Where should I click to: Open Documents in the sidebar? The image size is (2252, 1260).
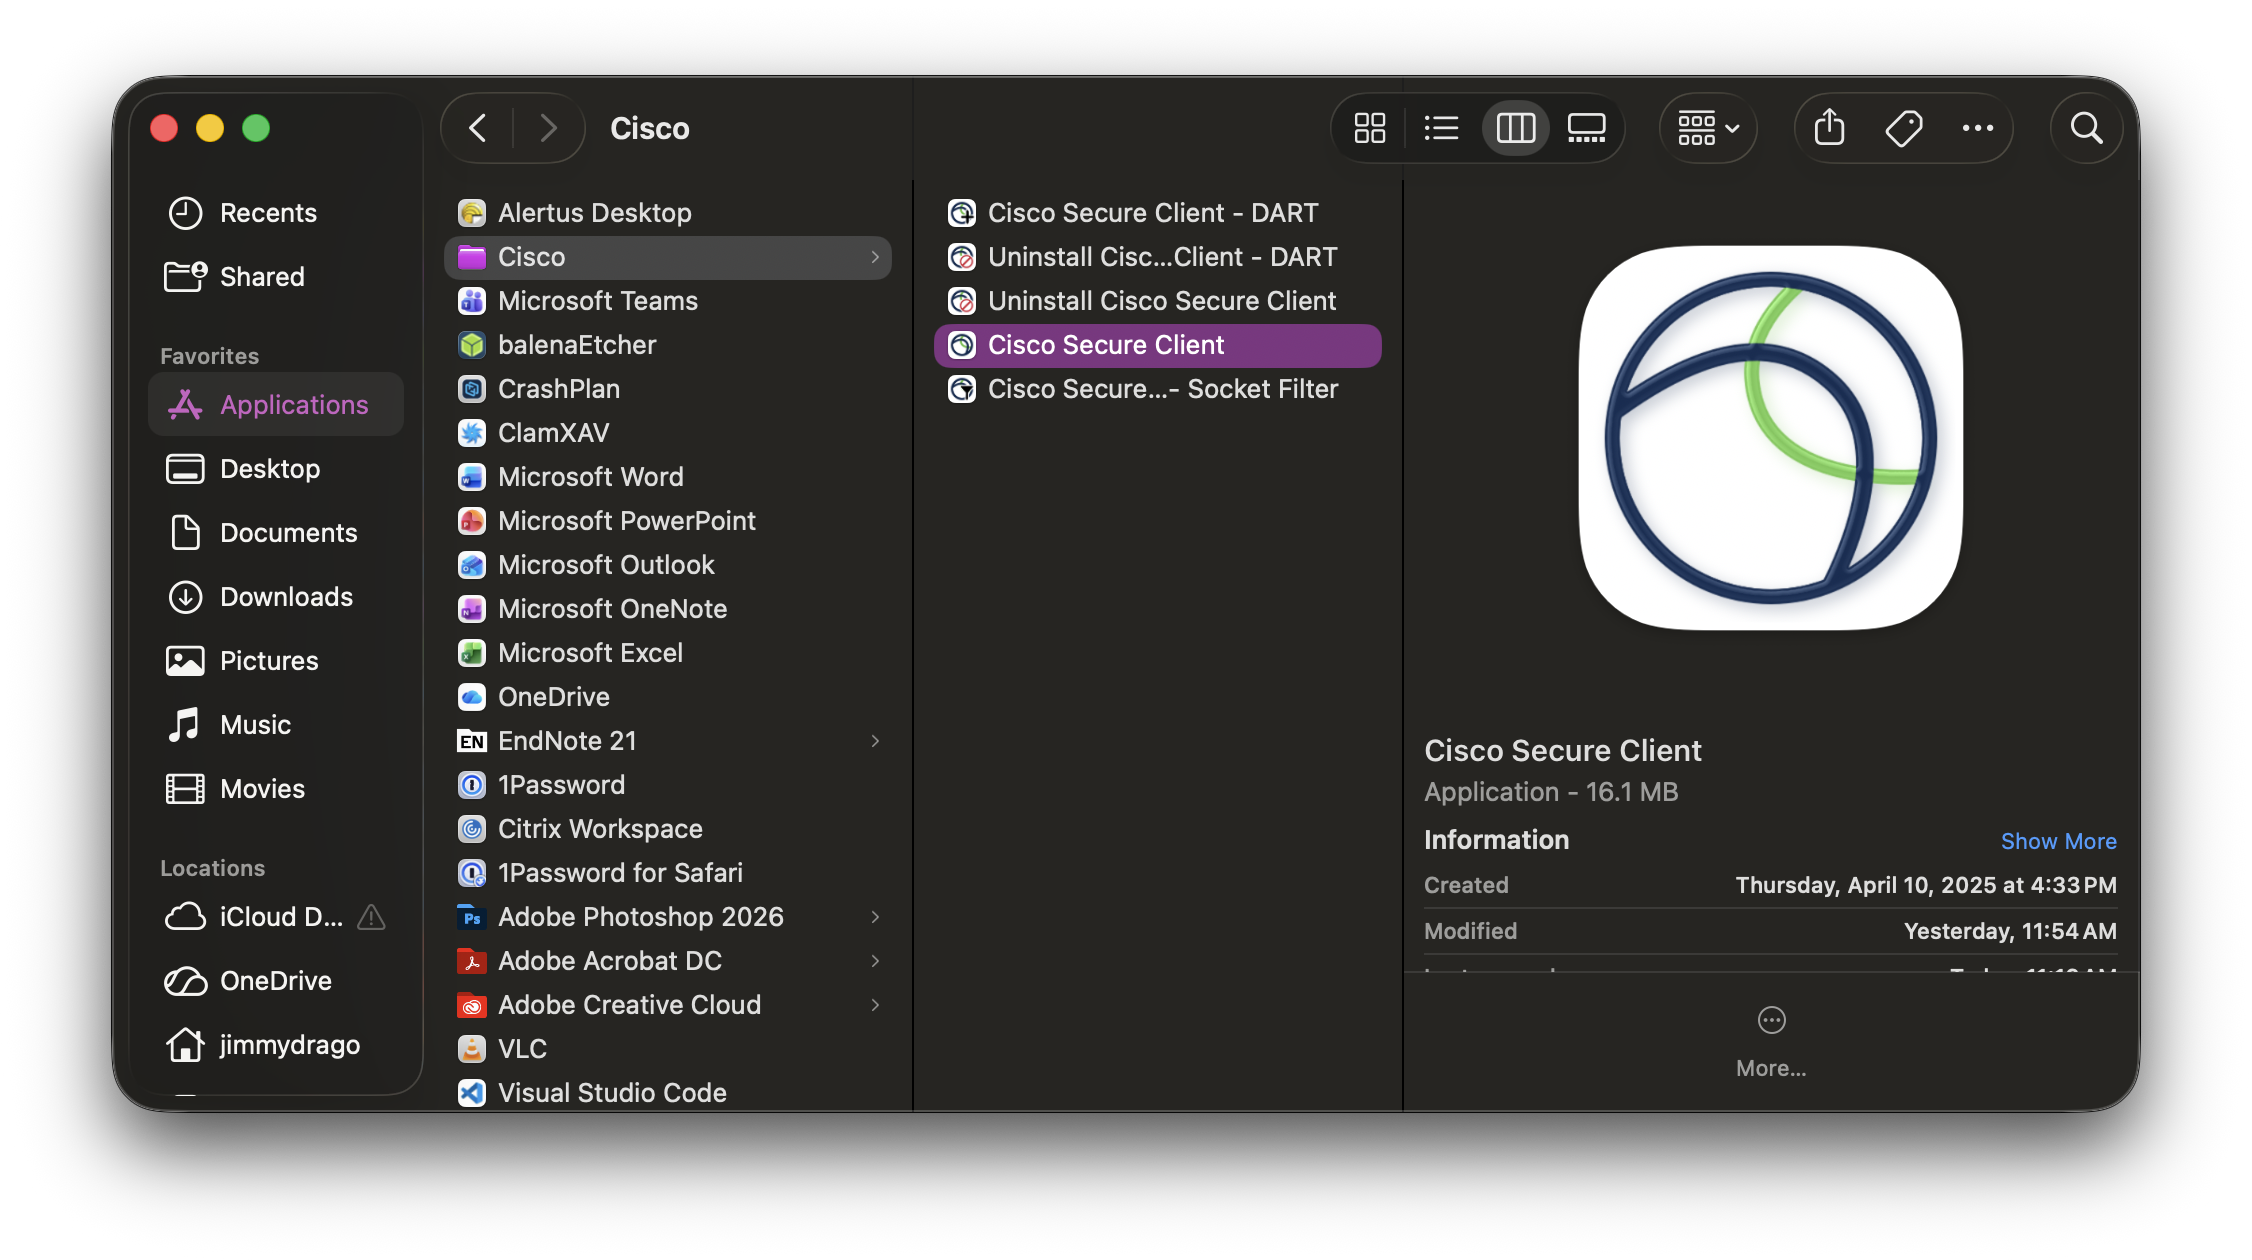(x=276, y=533)
